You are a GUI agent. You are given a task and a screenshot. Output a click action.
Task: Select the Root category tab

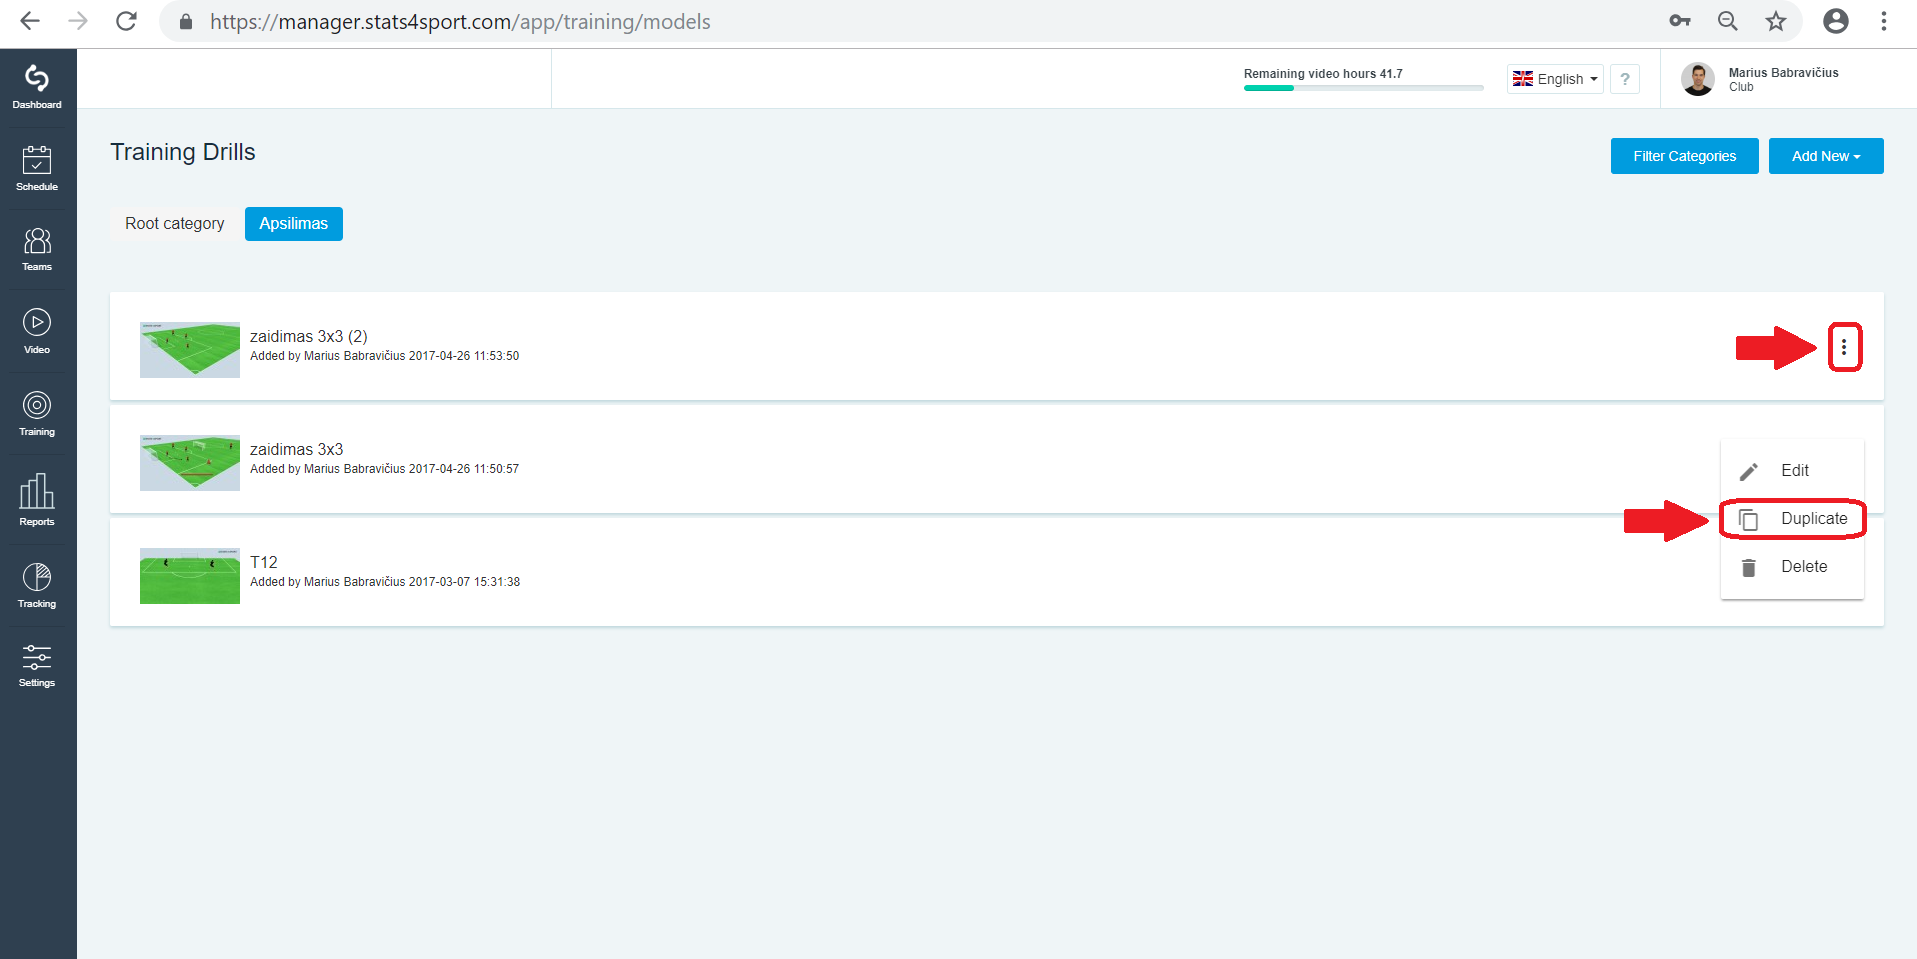click(x=175, y=224)
